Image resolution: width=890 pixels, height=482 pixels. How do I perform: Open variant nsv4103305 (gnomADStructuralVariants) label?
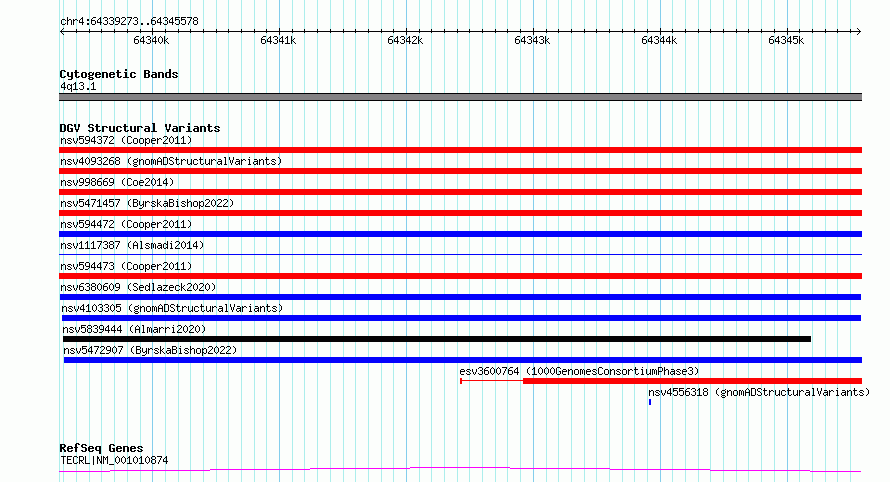click(x=172, y=308)
